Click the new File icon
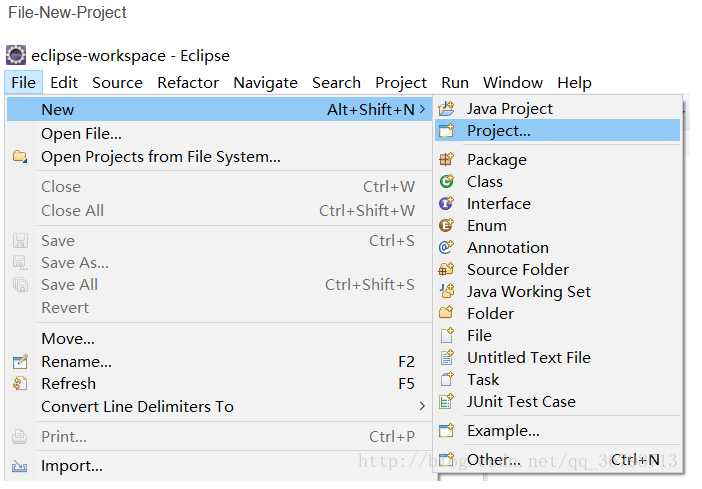The width and height of the screenshot is (702, 489). tap(446, 335)
